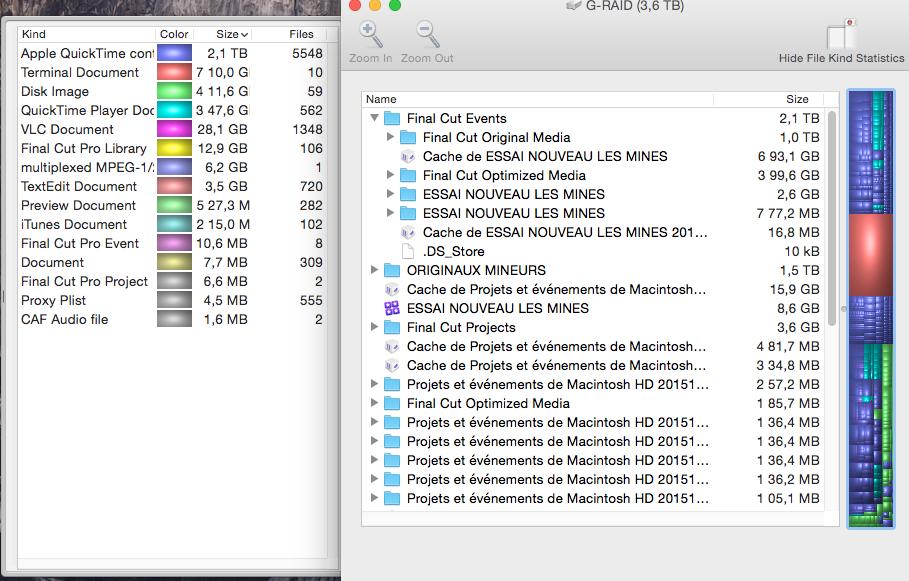The height and width of the screenshot is (581, 909).
Task: Click the file list vertical scrollbar
Action: click(x=832, y=217)
